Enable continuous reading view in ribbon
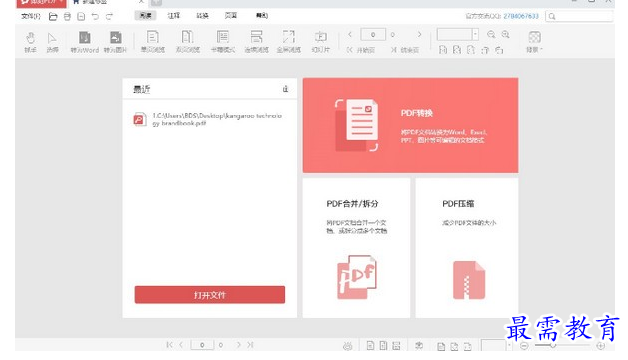The width and height of the screenshot is (628, 360). pos(256,42)
